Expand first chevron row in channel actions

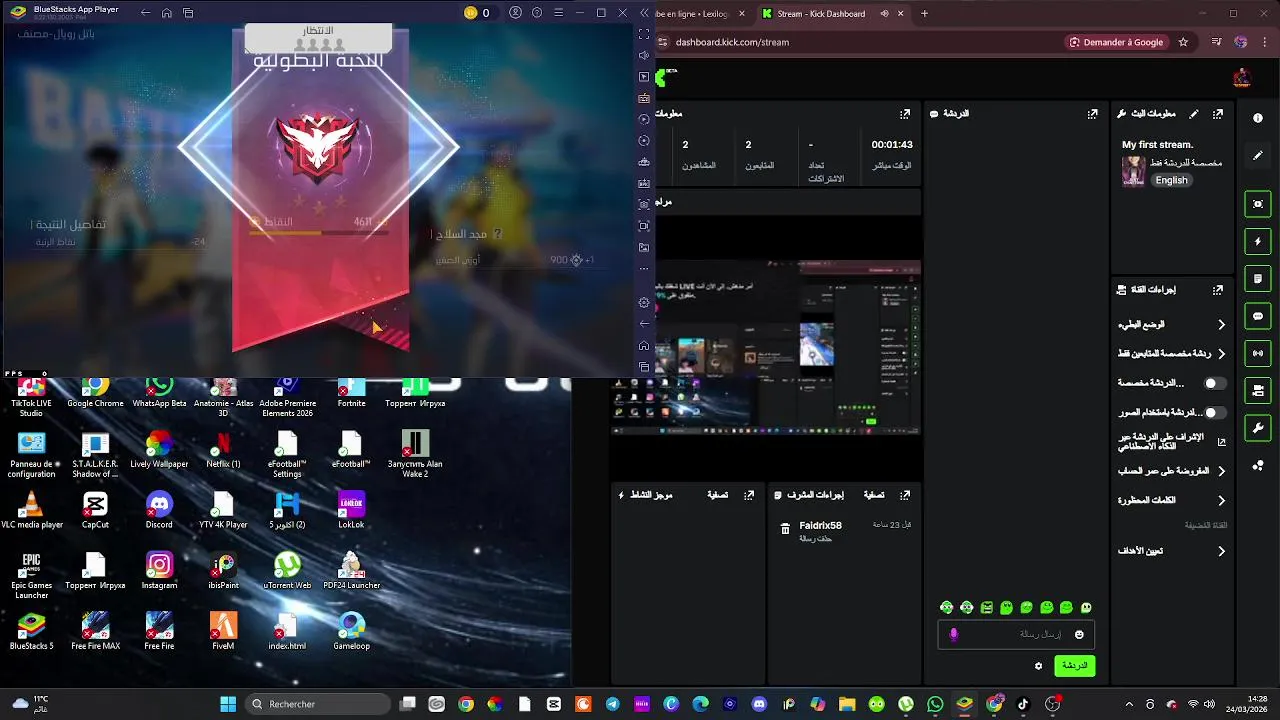pos(1221,325)
